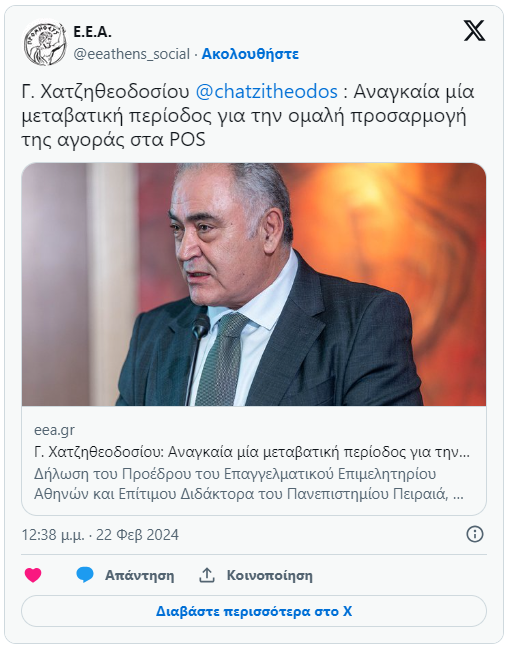Click the eea.gr domain link
The height and width of the screenshot is (649, 508).
pyautogui.click(x=54, y=430)
